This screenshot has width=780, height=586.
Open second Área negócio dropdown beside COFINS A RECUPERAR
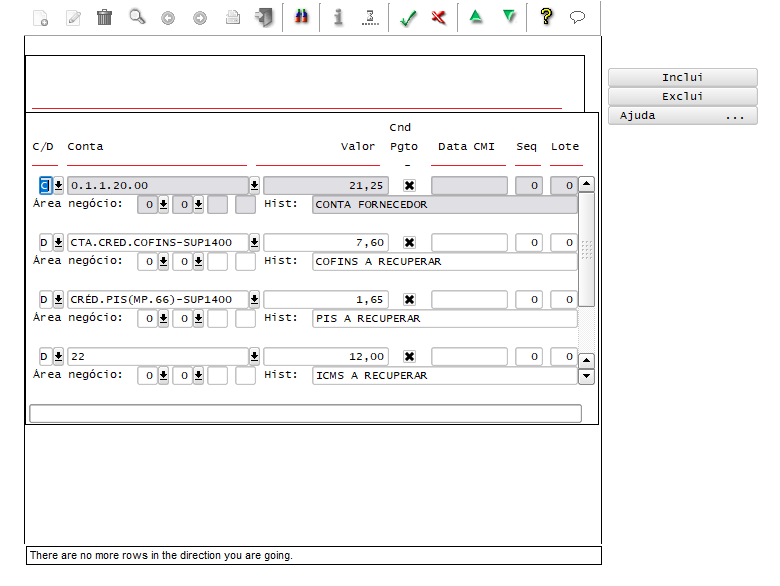pos(198,262)
